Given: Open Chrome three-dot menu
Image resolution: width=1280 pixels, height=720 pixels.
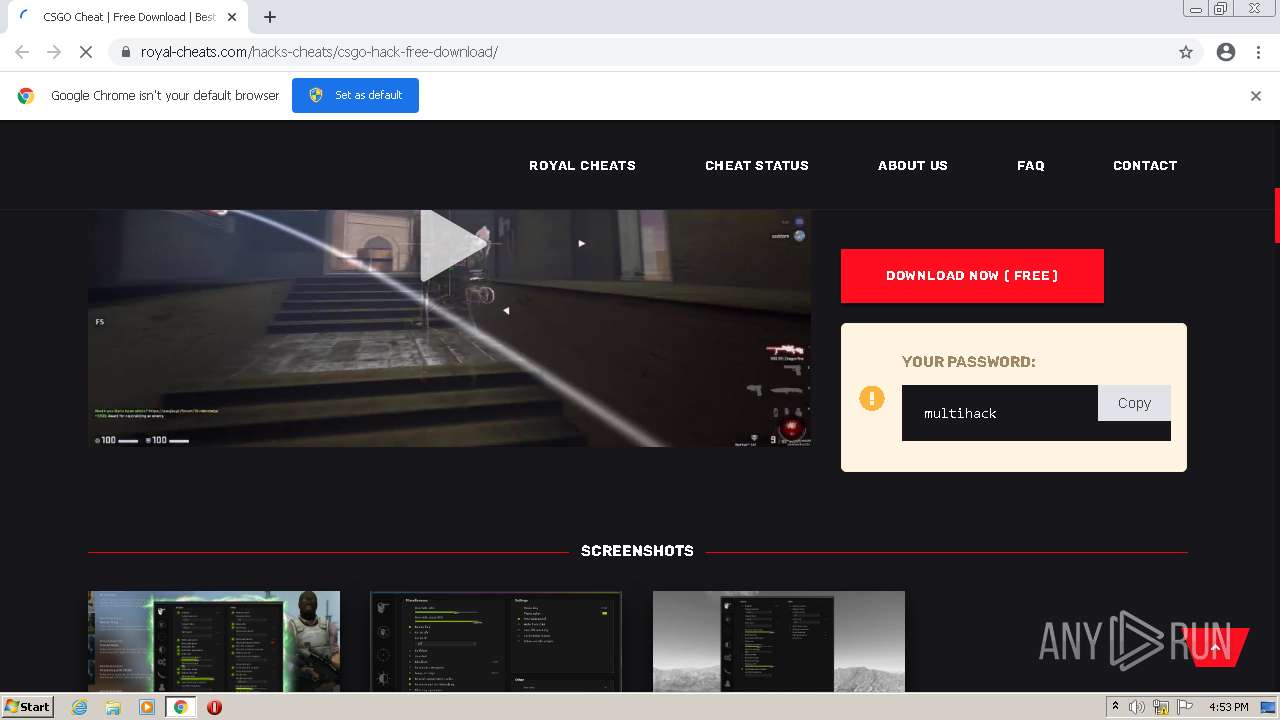Looking at the screenshot, I should [1258, 52].
